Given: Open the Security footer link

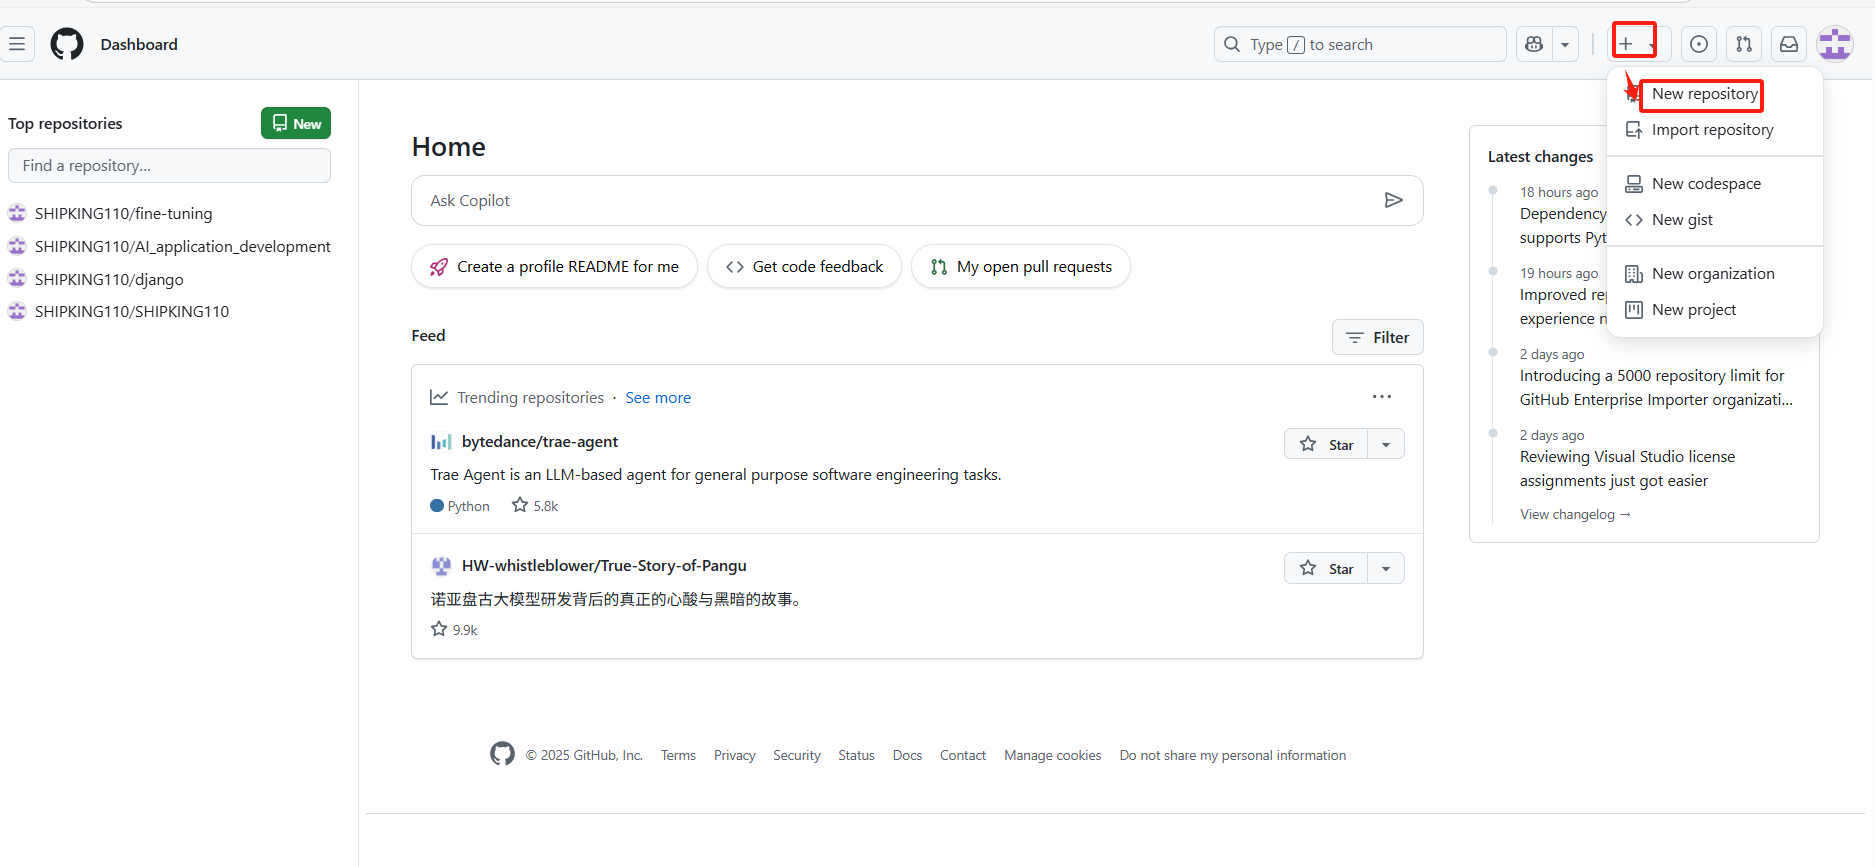Looking at the screenshot, I should [796, 755].
